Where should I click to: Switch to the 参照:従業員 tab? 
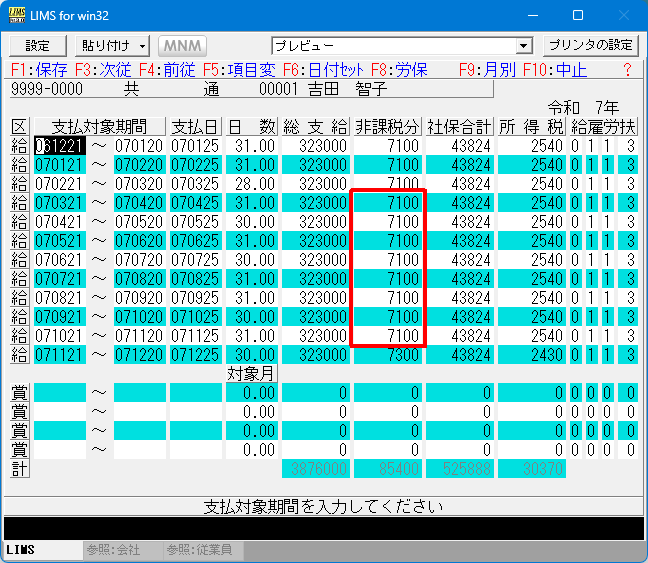[199, 551]
